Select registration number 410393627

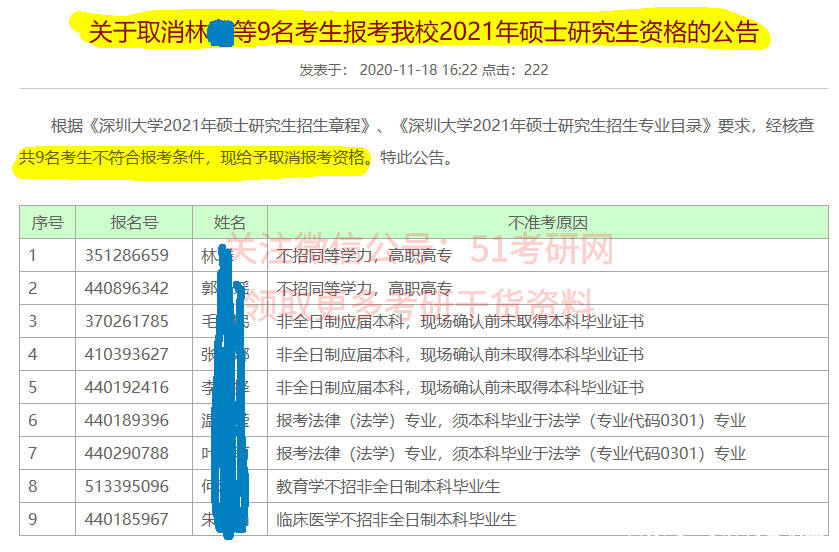[x=126, y=355]
